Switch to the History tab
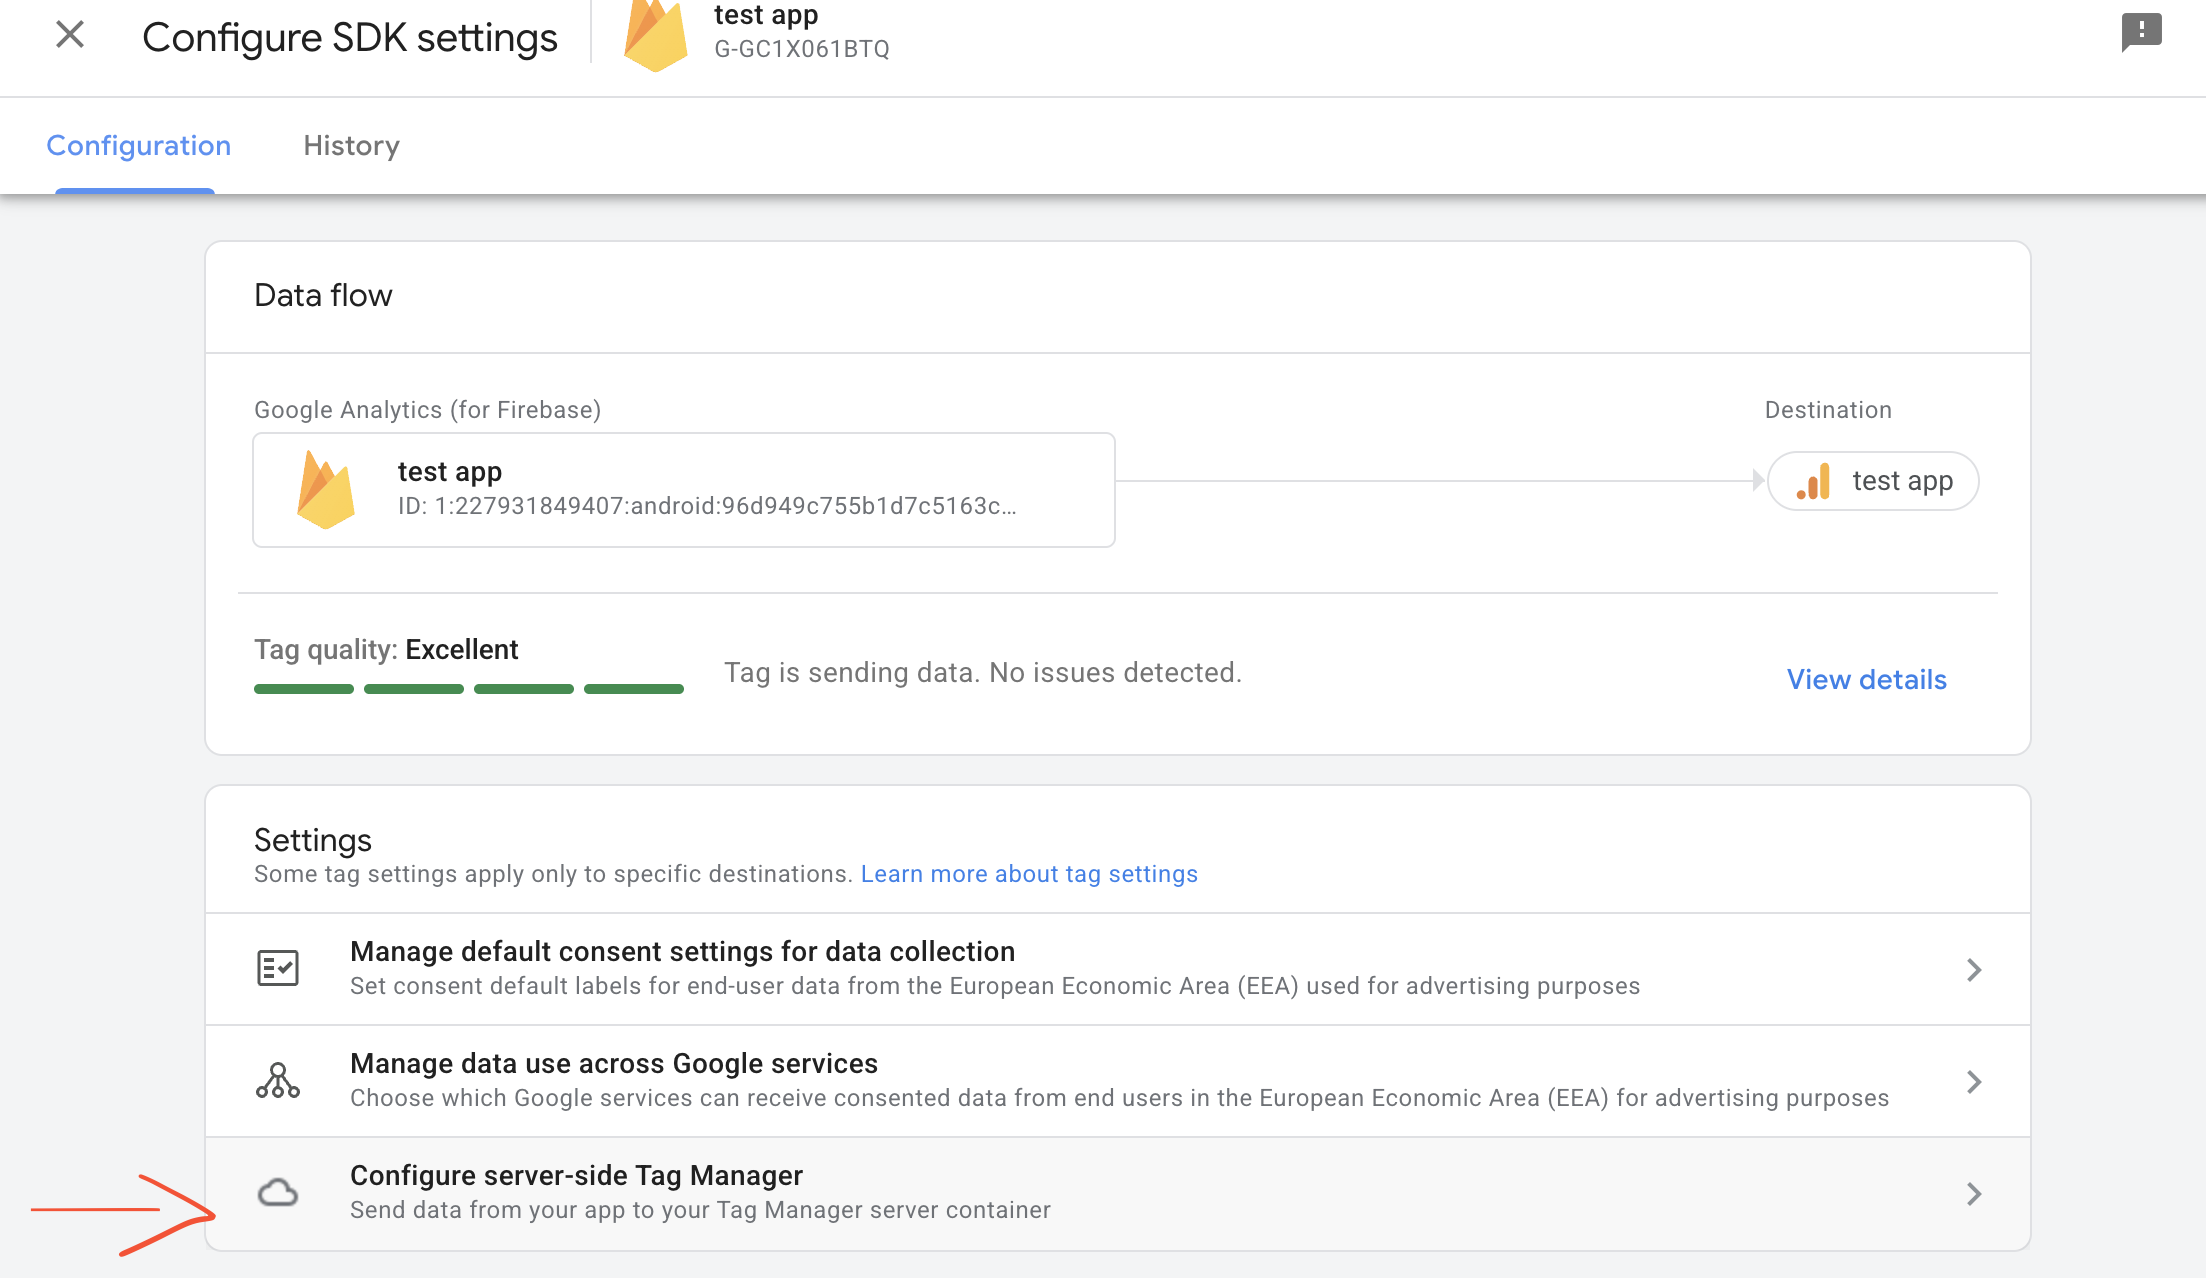 [350, 145]
